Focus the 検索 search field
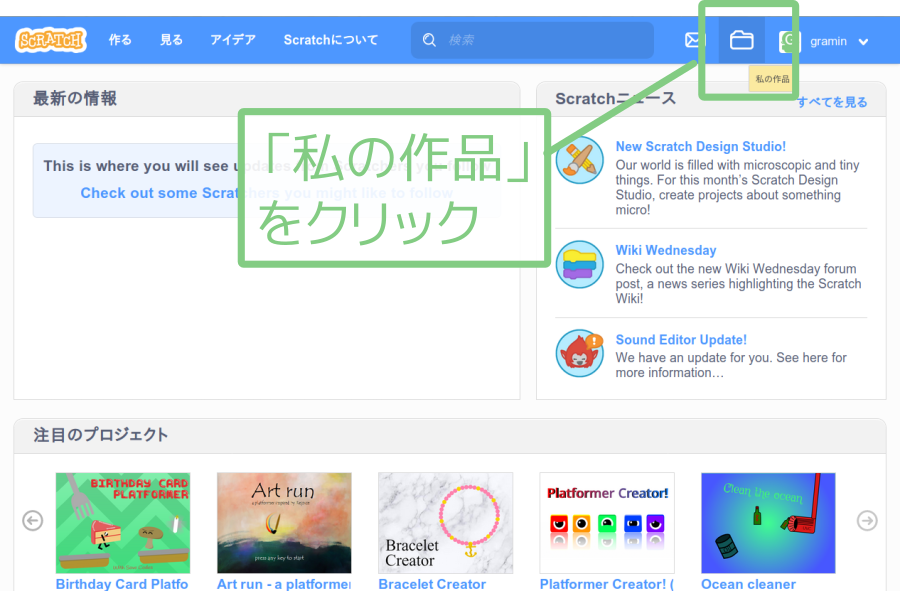900x591 pixels. [x=532, y=40]
